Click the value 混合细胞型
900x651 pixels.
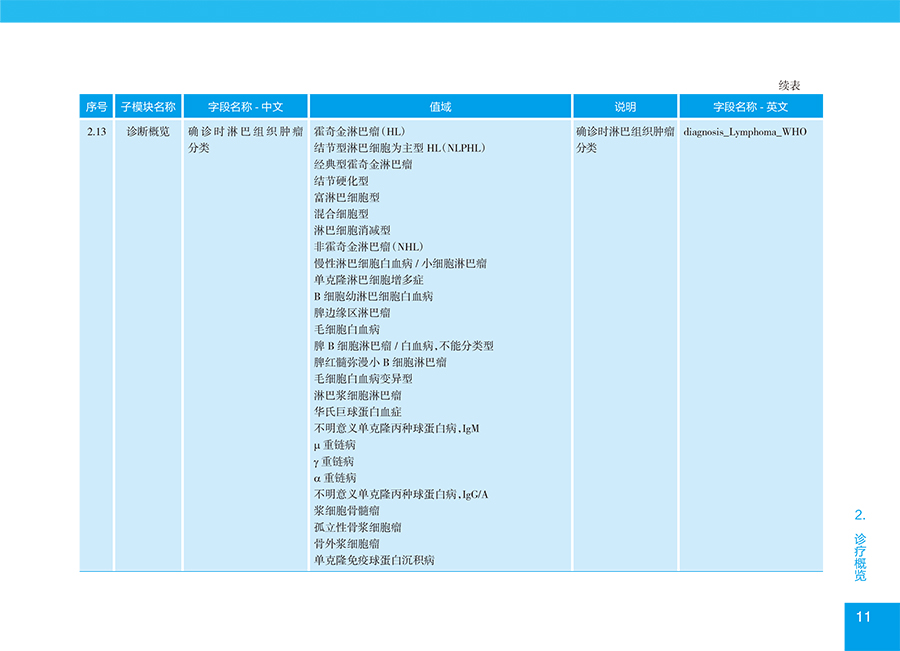(341, 214)
